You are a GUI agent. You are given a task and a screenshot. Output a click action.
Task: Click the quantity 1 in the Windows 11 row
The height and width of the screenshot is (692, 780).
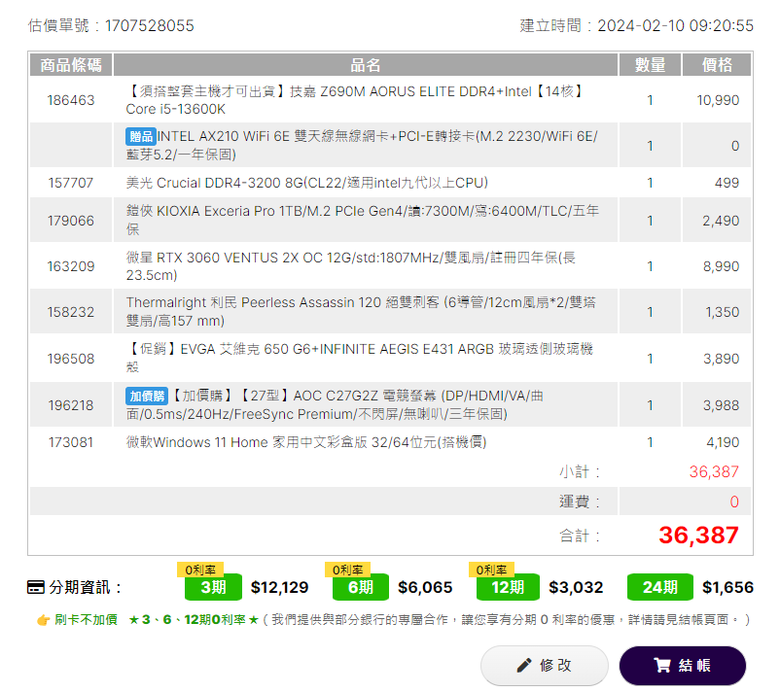click(x=650, y=442)
